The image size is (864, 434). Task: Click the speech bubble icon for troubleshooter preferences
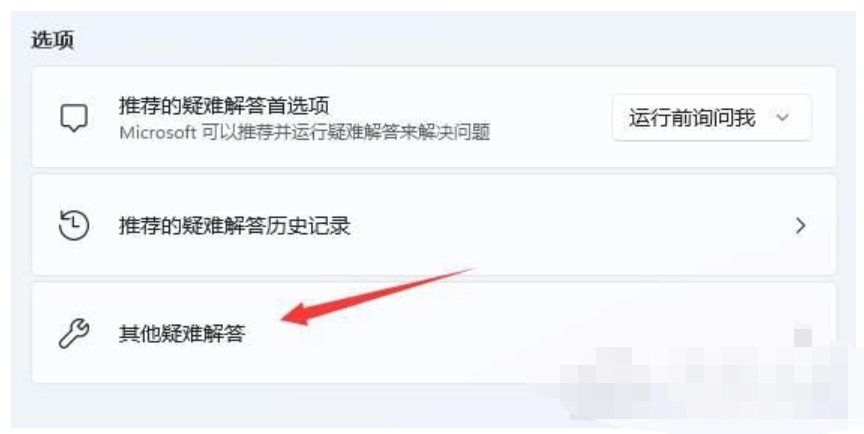pos(74,117)
